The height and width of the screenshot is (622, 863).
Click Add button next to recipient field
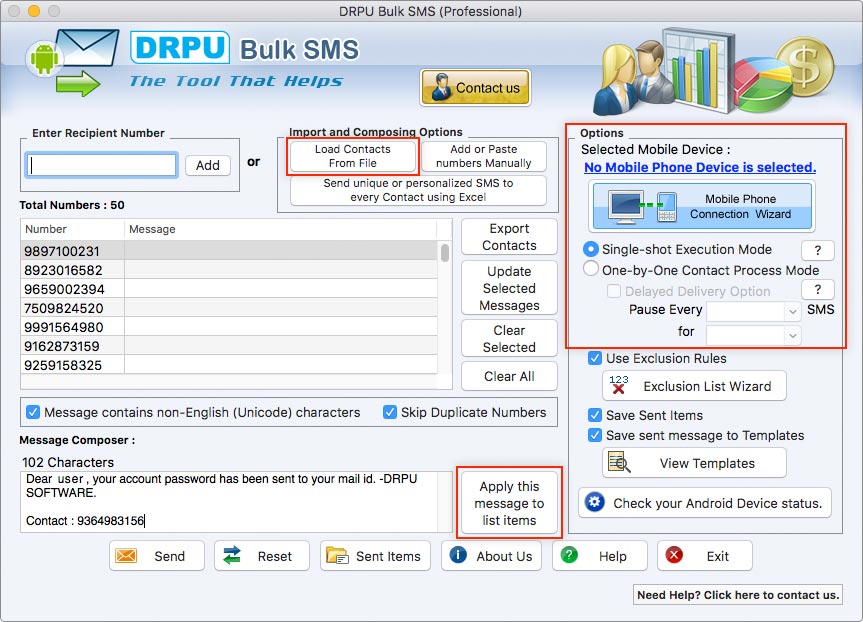point(207,165)
